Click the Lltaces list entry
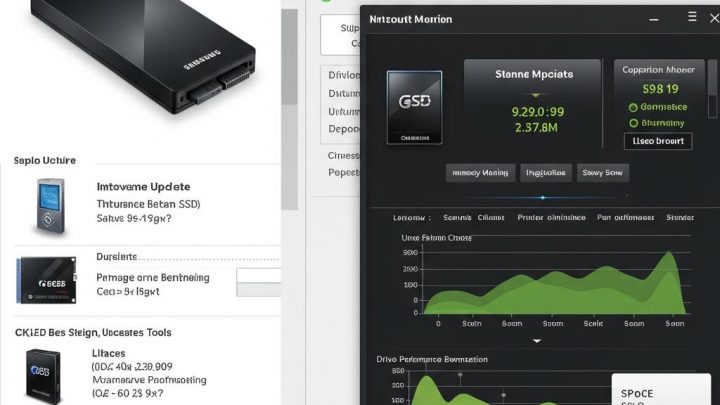The width and height of the screenshot is (720, 405). tap(108, 353)
